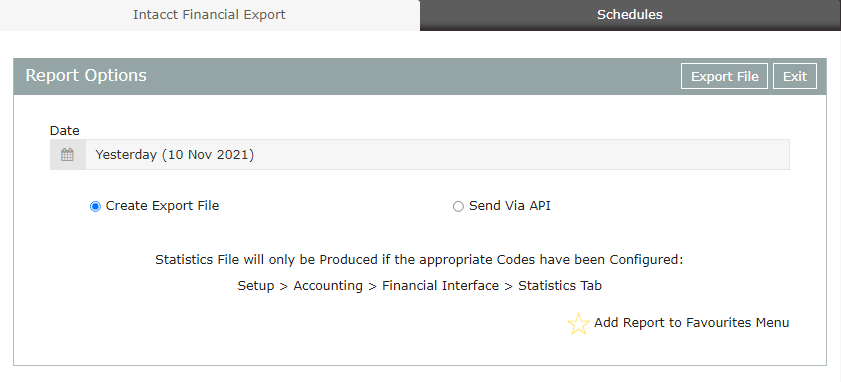Click the 'Statistics Tab' text in path
The width and height of the screenshot is (841, 382).
point(560,285)
